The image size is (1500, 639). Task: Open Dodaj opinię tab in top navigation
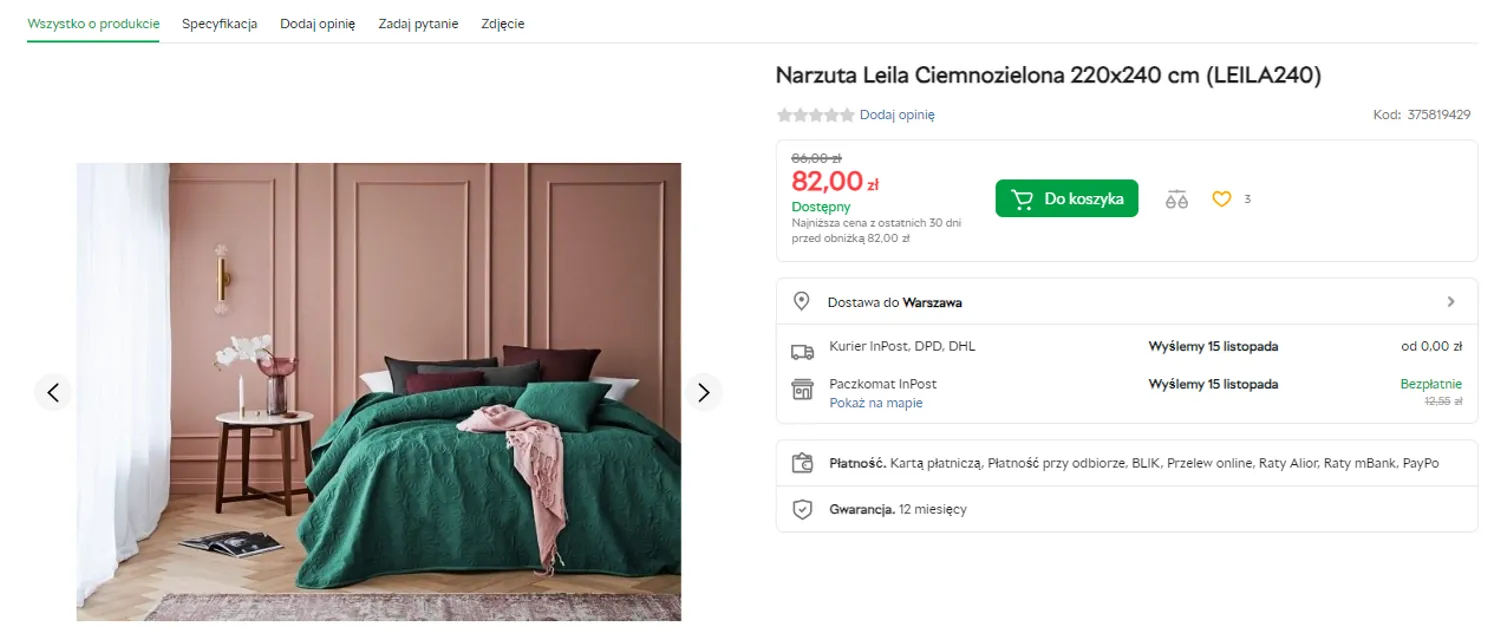pos(317,24)
